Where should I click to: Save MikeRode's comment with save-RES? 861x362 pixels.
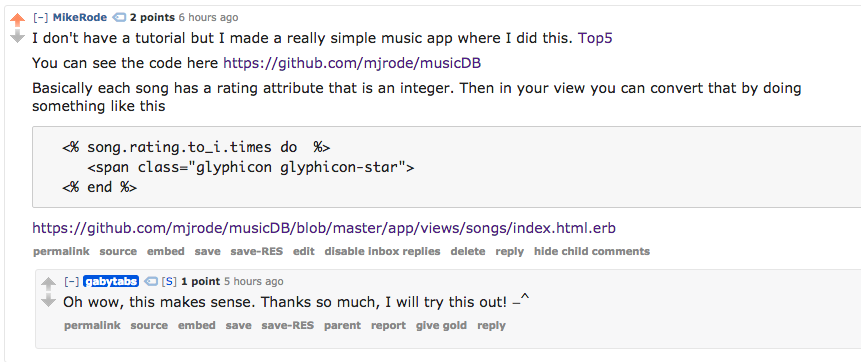[x=256, y=252]
